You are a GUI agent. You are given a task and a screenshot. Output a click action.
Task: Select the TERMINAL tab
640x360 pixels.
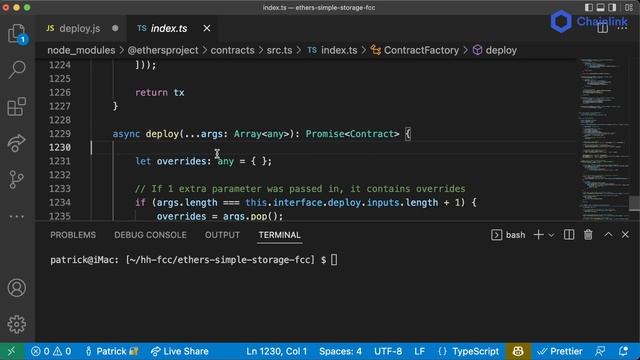point(280,235)
